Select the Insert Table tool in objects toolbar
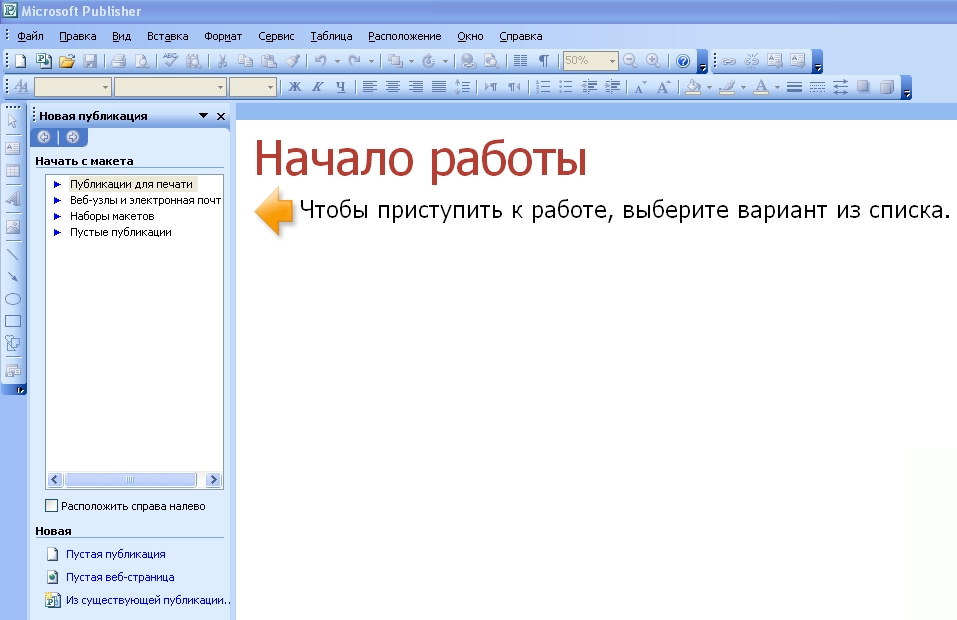957x620 pixels. pyautogui.click(x=12, y=171)
